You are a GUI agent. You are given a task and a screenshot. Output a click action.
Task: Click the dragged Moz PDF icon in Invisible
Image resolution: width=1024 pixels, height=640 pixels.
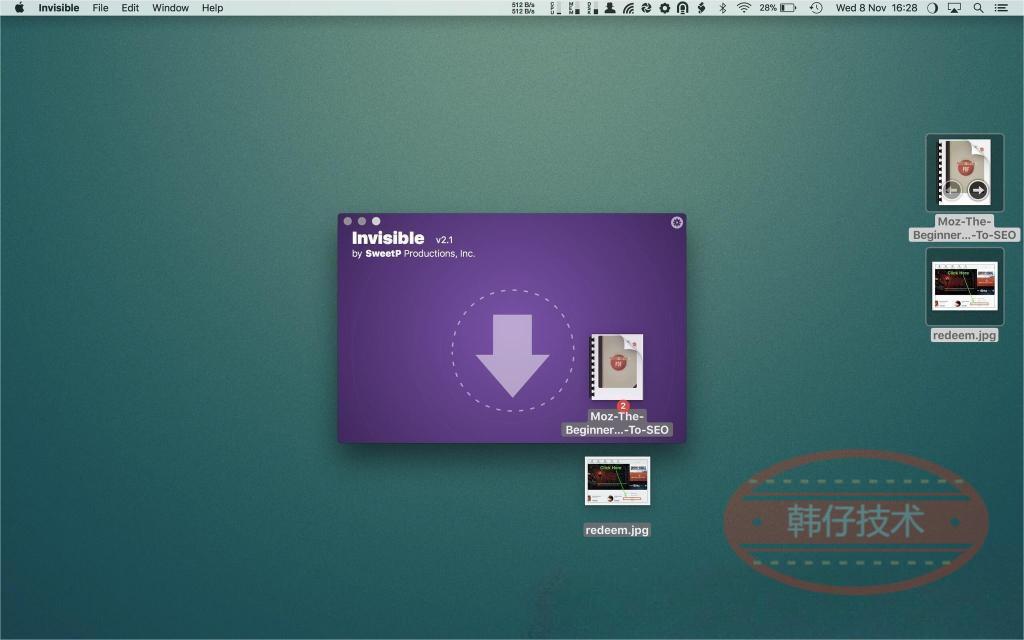click(x=617, y=366)
